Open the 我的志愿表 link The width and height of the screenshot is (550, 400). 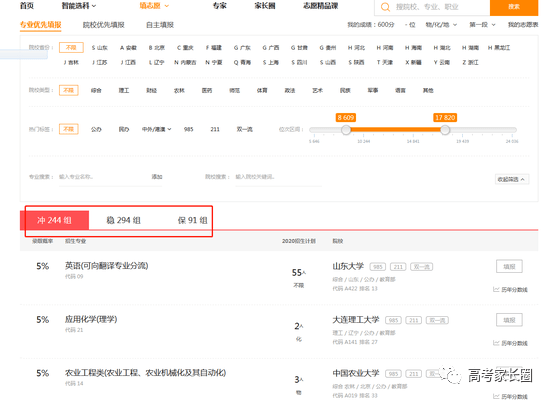point(523,25)
